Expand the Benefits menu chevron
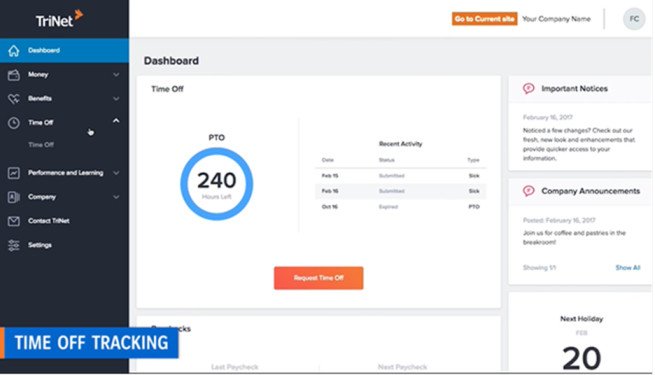Viewport: 655px width, 375px height. coord(116,99)
